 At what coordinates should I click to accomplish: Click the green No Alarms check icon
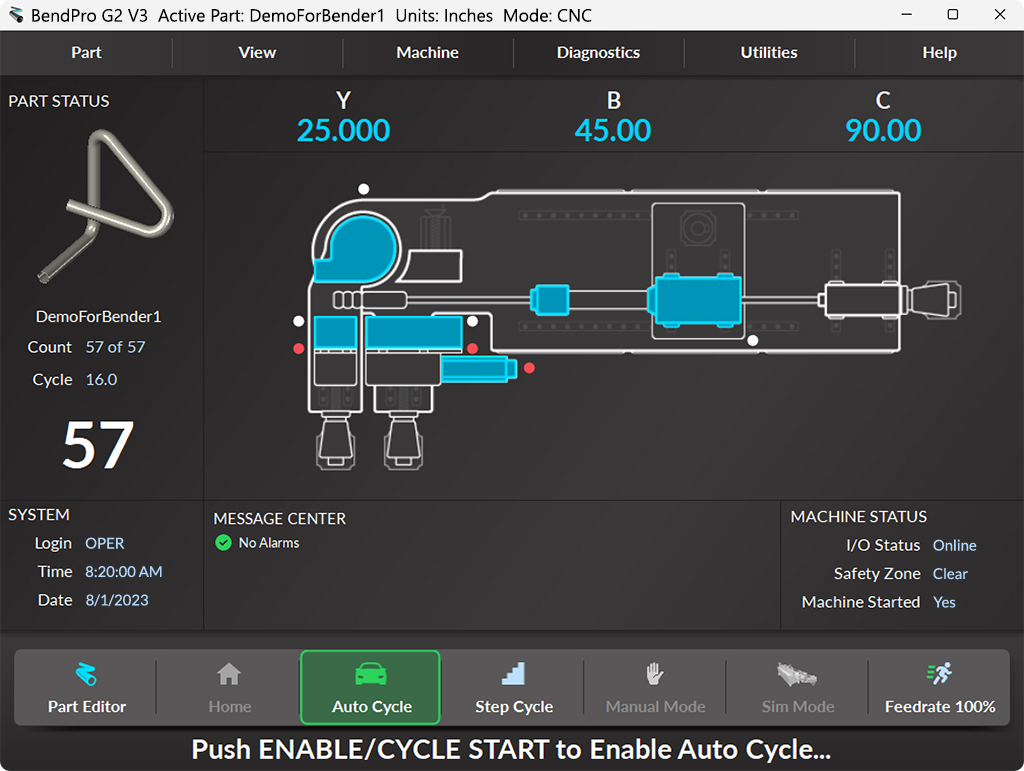pos(223,543)
